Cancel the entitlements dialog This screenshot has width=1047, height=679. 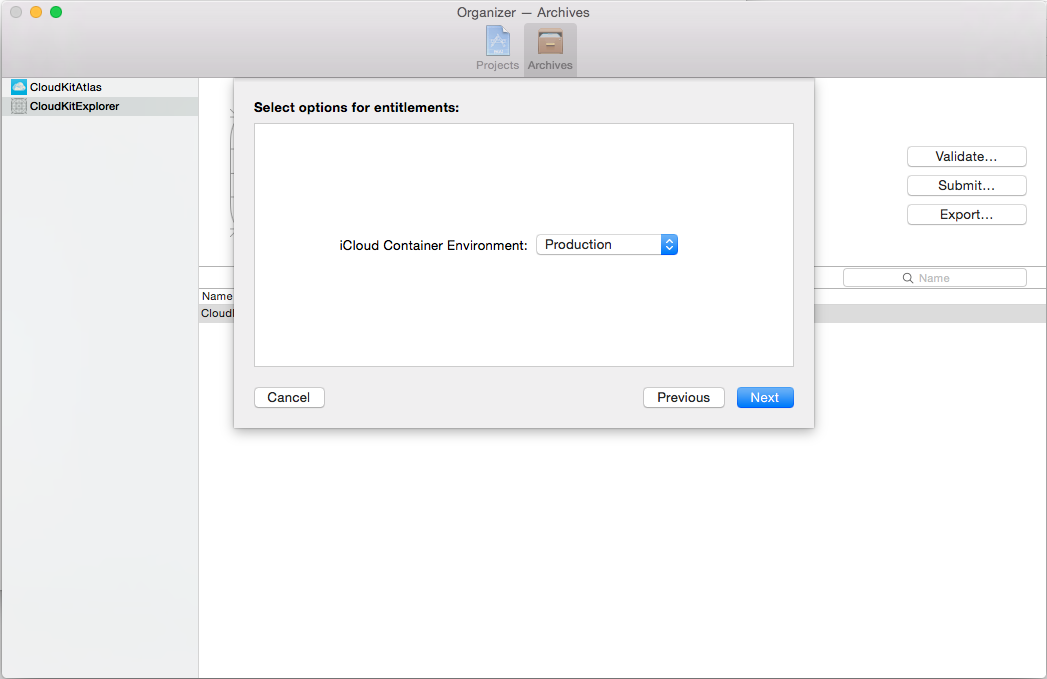click(288, 397)
